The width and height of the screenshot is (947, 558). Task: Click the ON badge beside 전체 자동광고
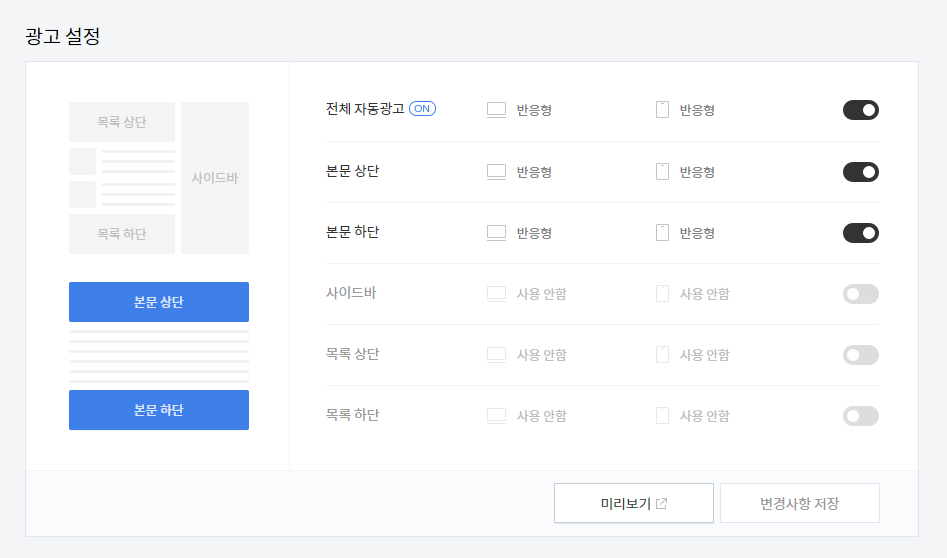tap(422, 109)
